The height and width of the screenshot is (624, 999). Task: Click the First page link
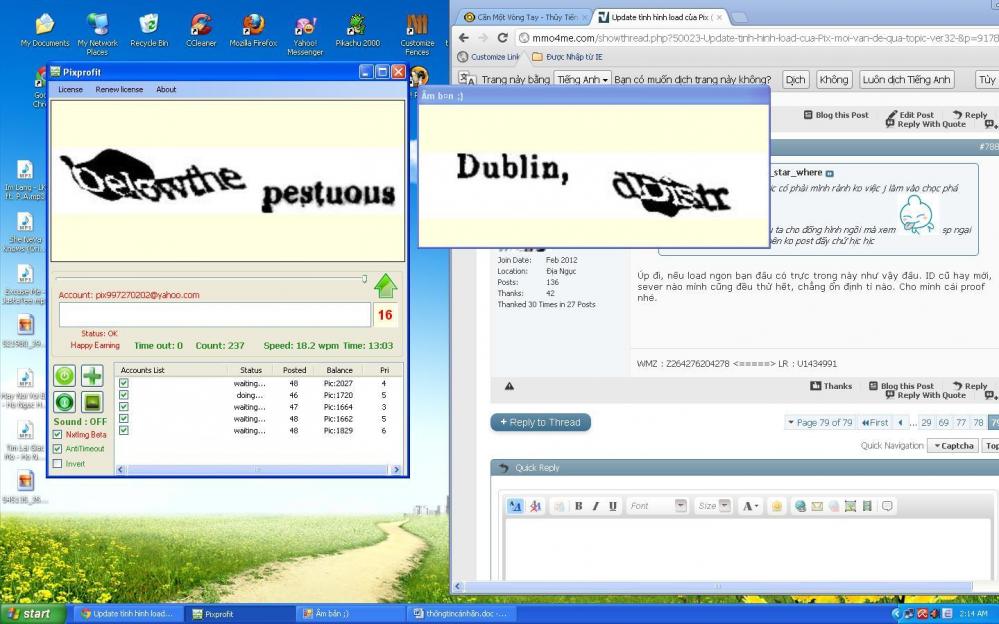(875, 422)
